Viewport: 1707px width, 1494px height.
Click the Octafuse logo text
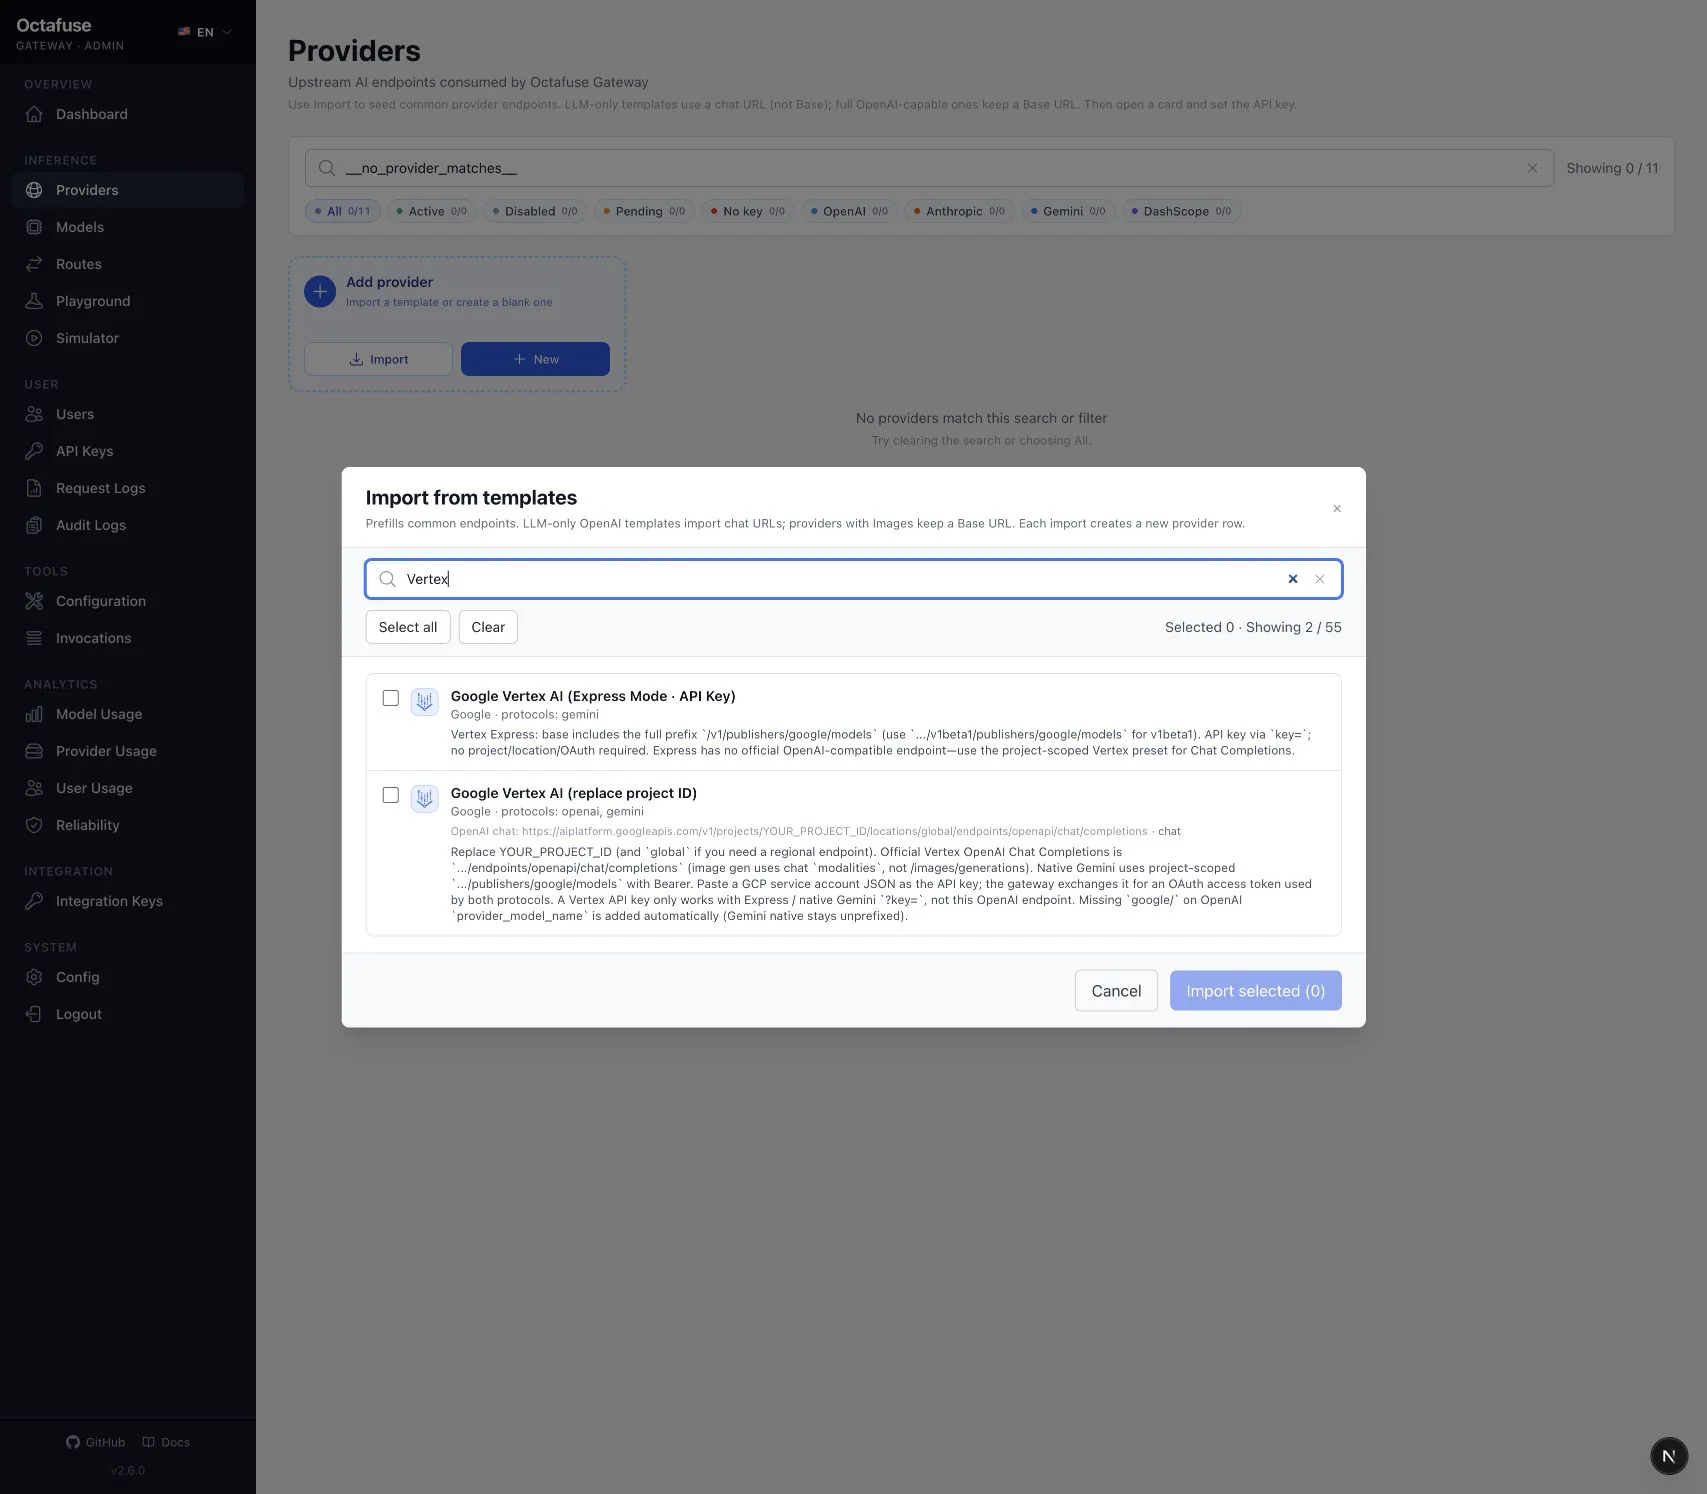[x=54, y=25]
